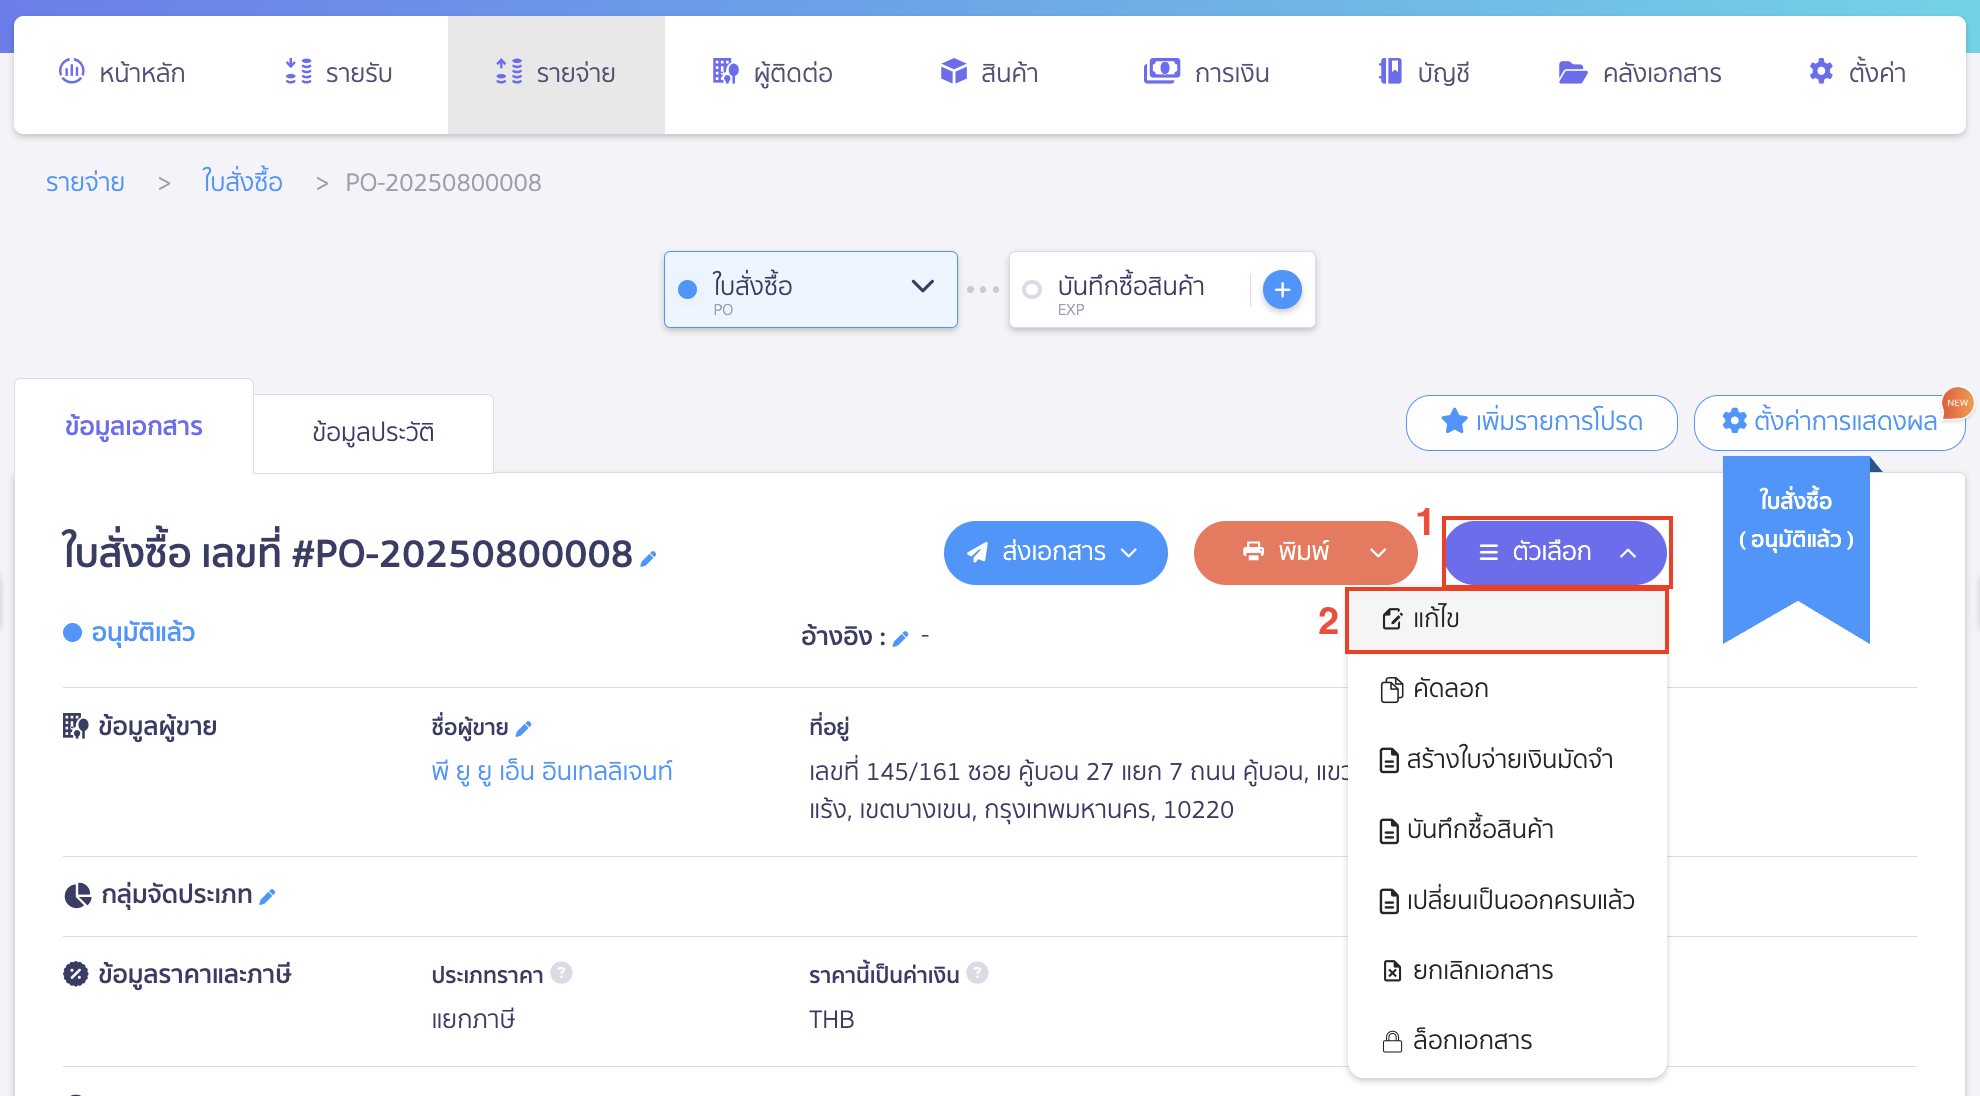Choose ล็อกเอกสาร from options menu
This screenshot has height=1096, width=1980.
pyautogui.click(x=1472, y=1040)
